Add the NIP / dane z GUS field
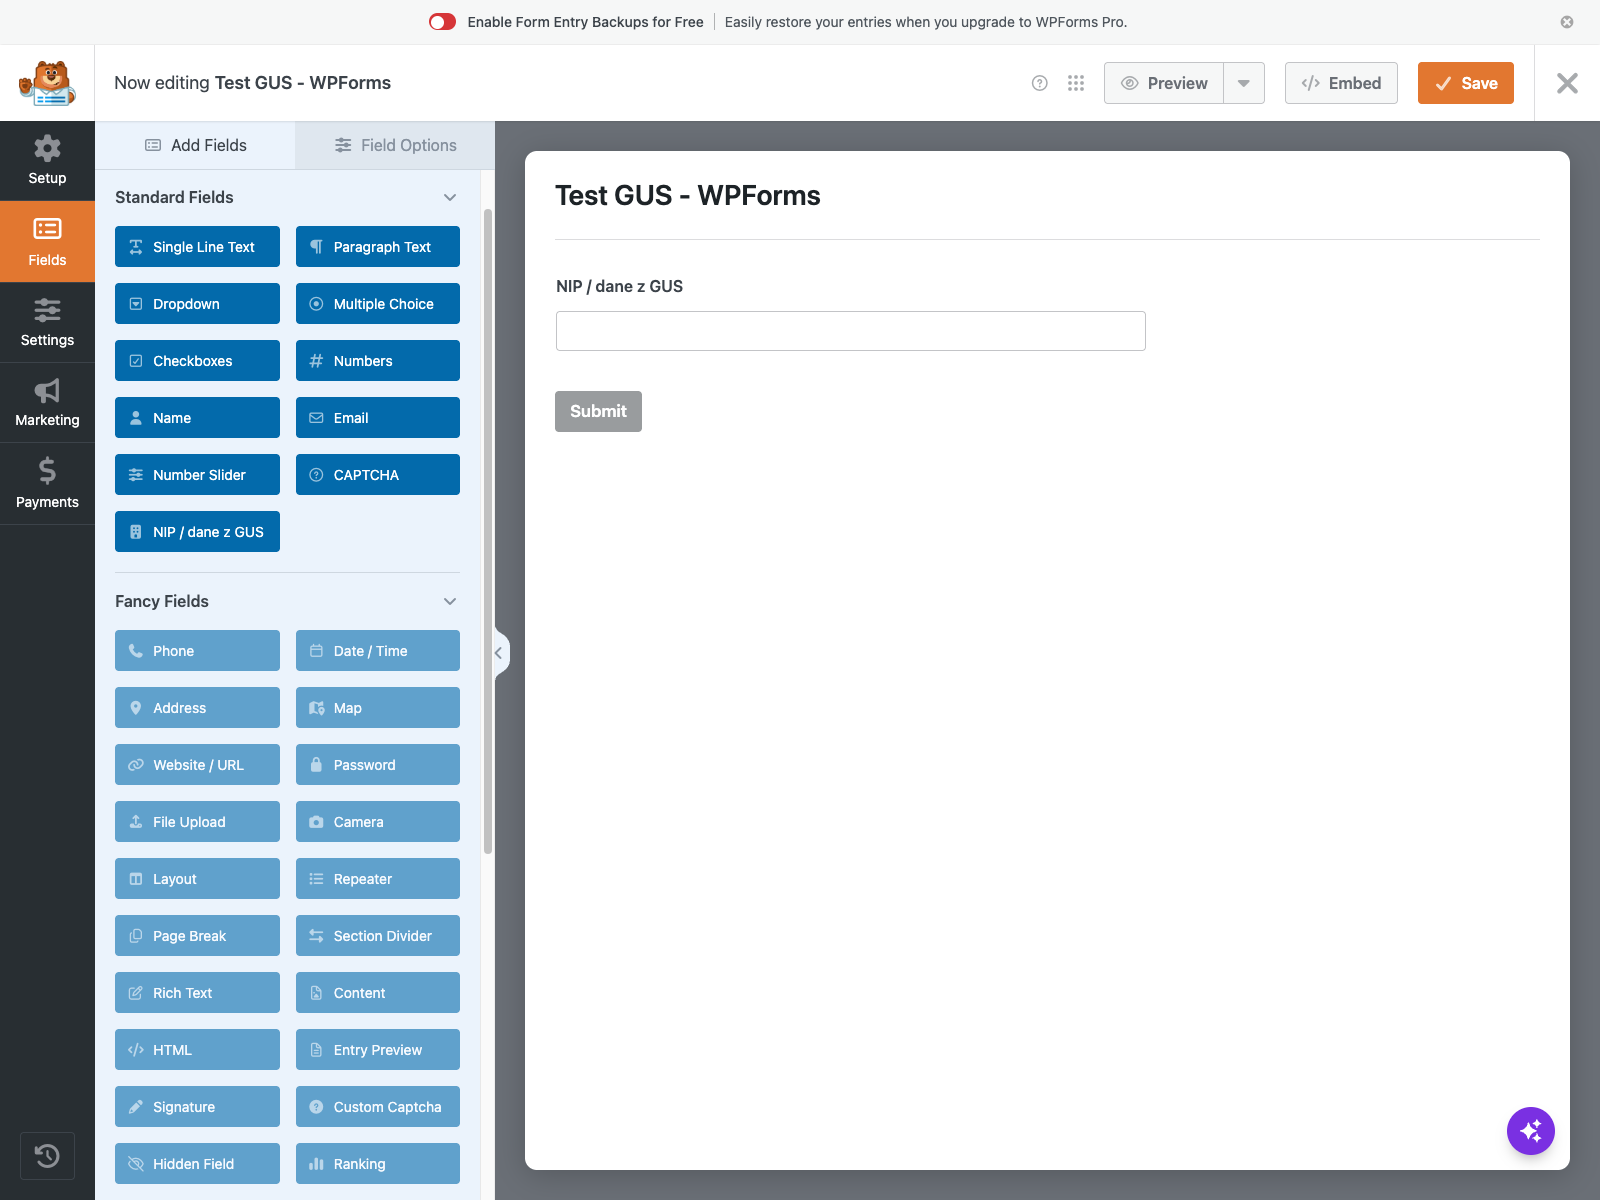This screenshot has width=1600, height=1200. (197, 532)
